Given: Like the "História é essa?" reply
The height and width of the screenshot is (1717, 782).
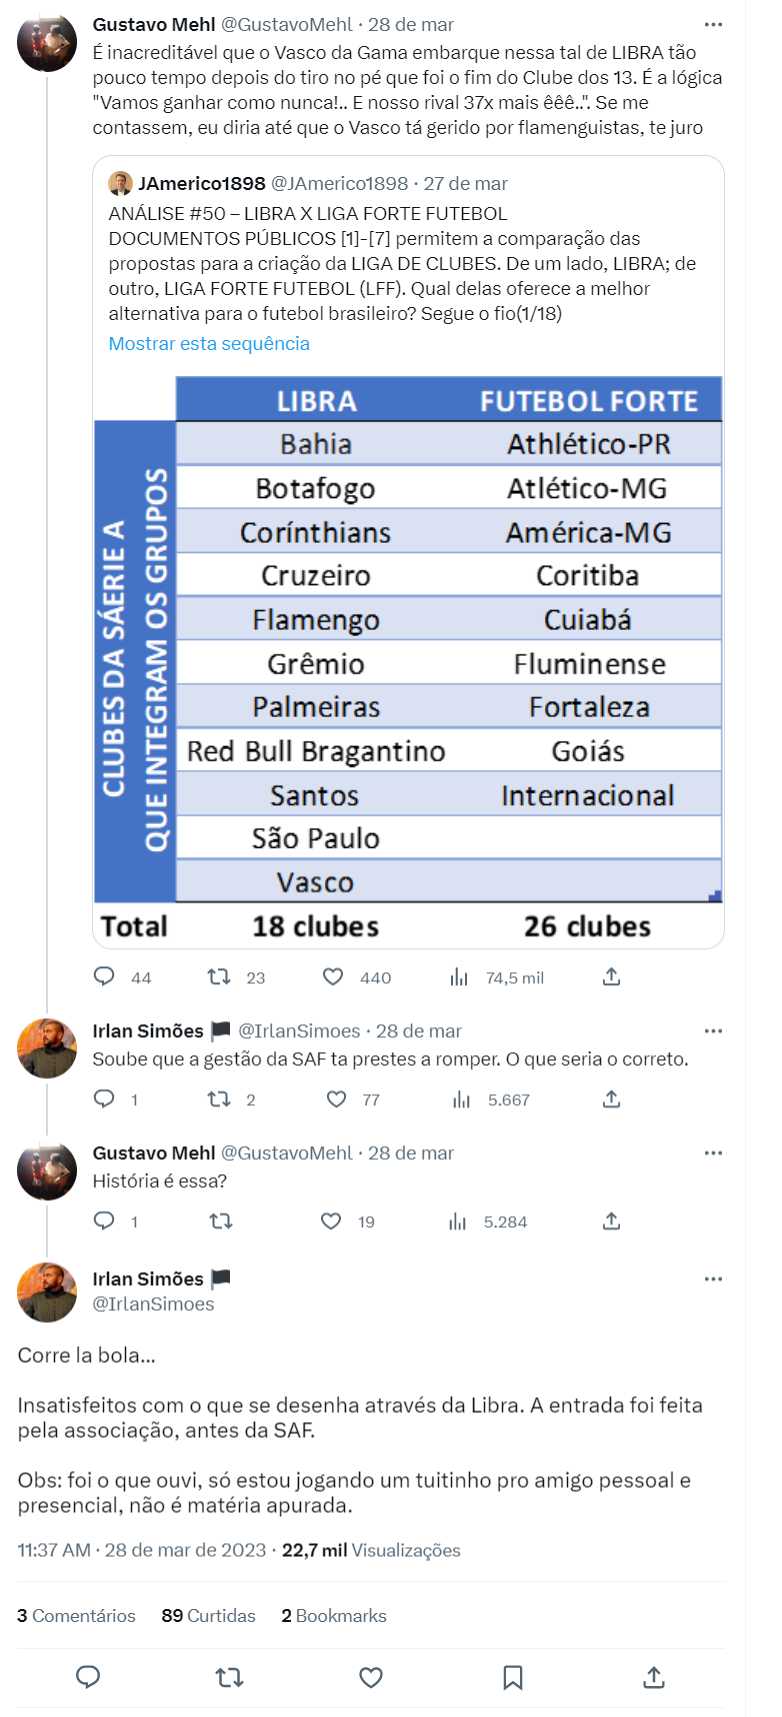Looking at the screenshot, I should point(331,1221).
